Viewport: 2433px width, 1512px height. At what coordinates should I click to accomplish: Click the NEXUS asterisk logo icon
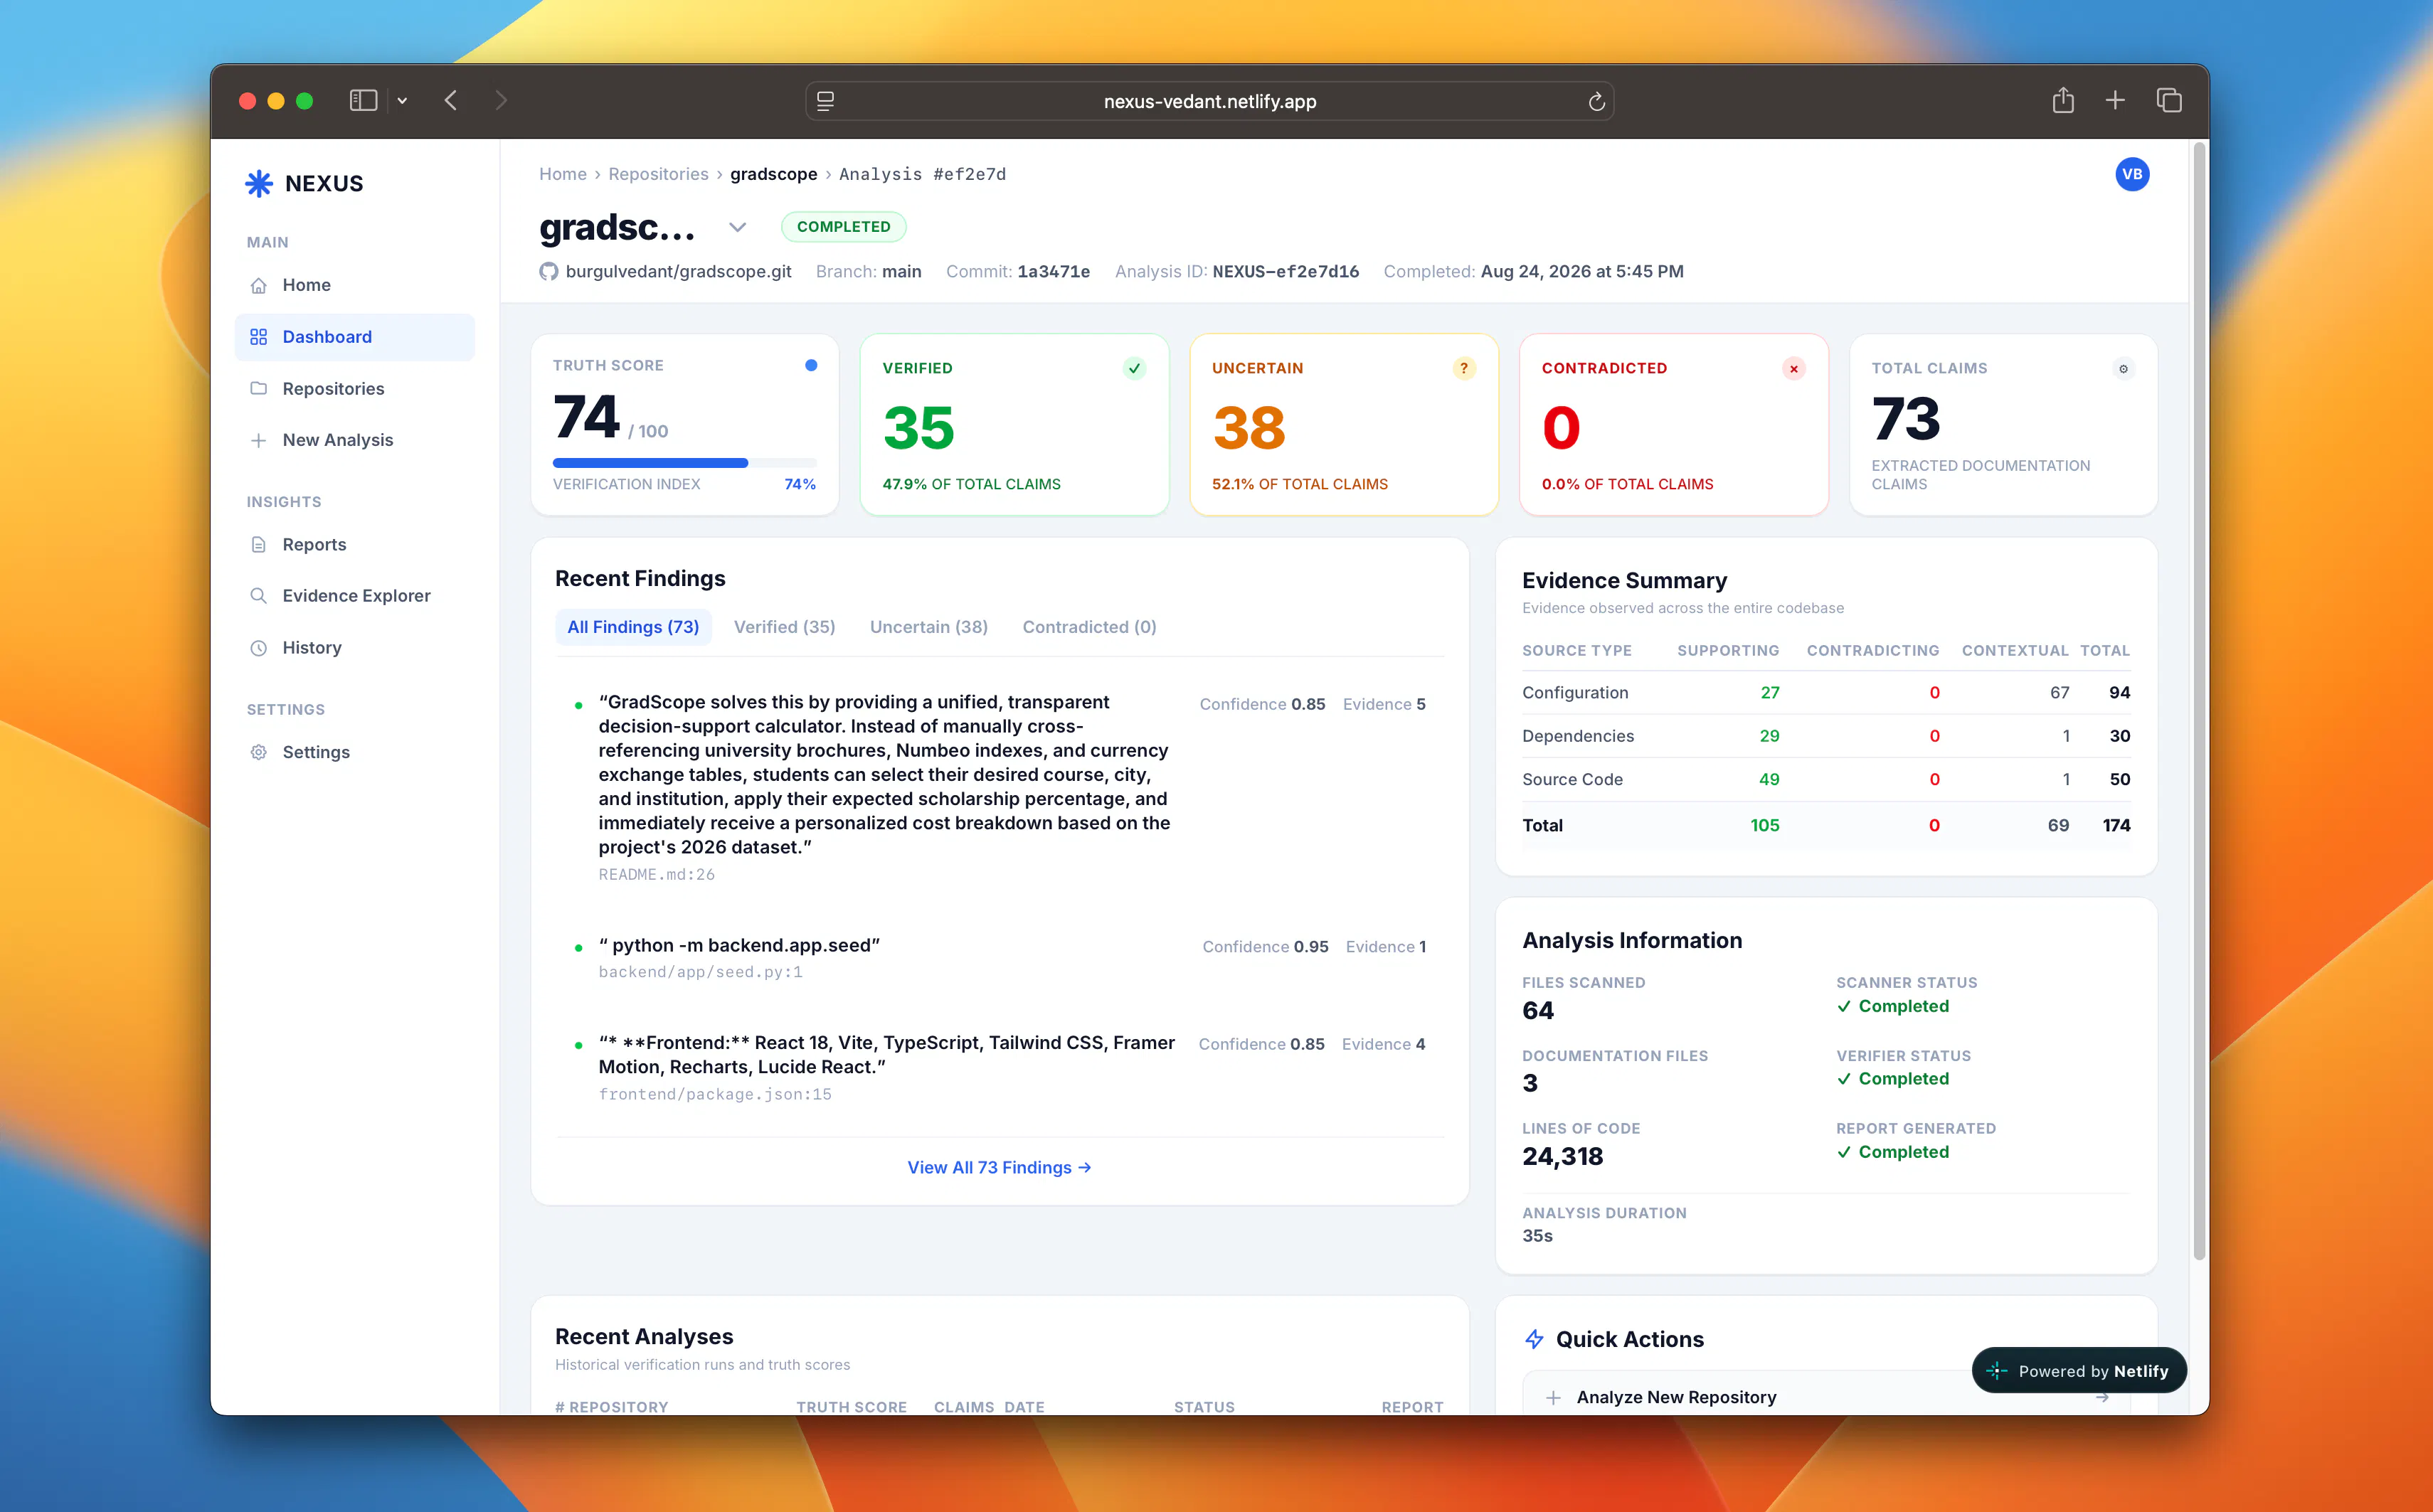(259, 183)
